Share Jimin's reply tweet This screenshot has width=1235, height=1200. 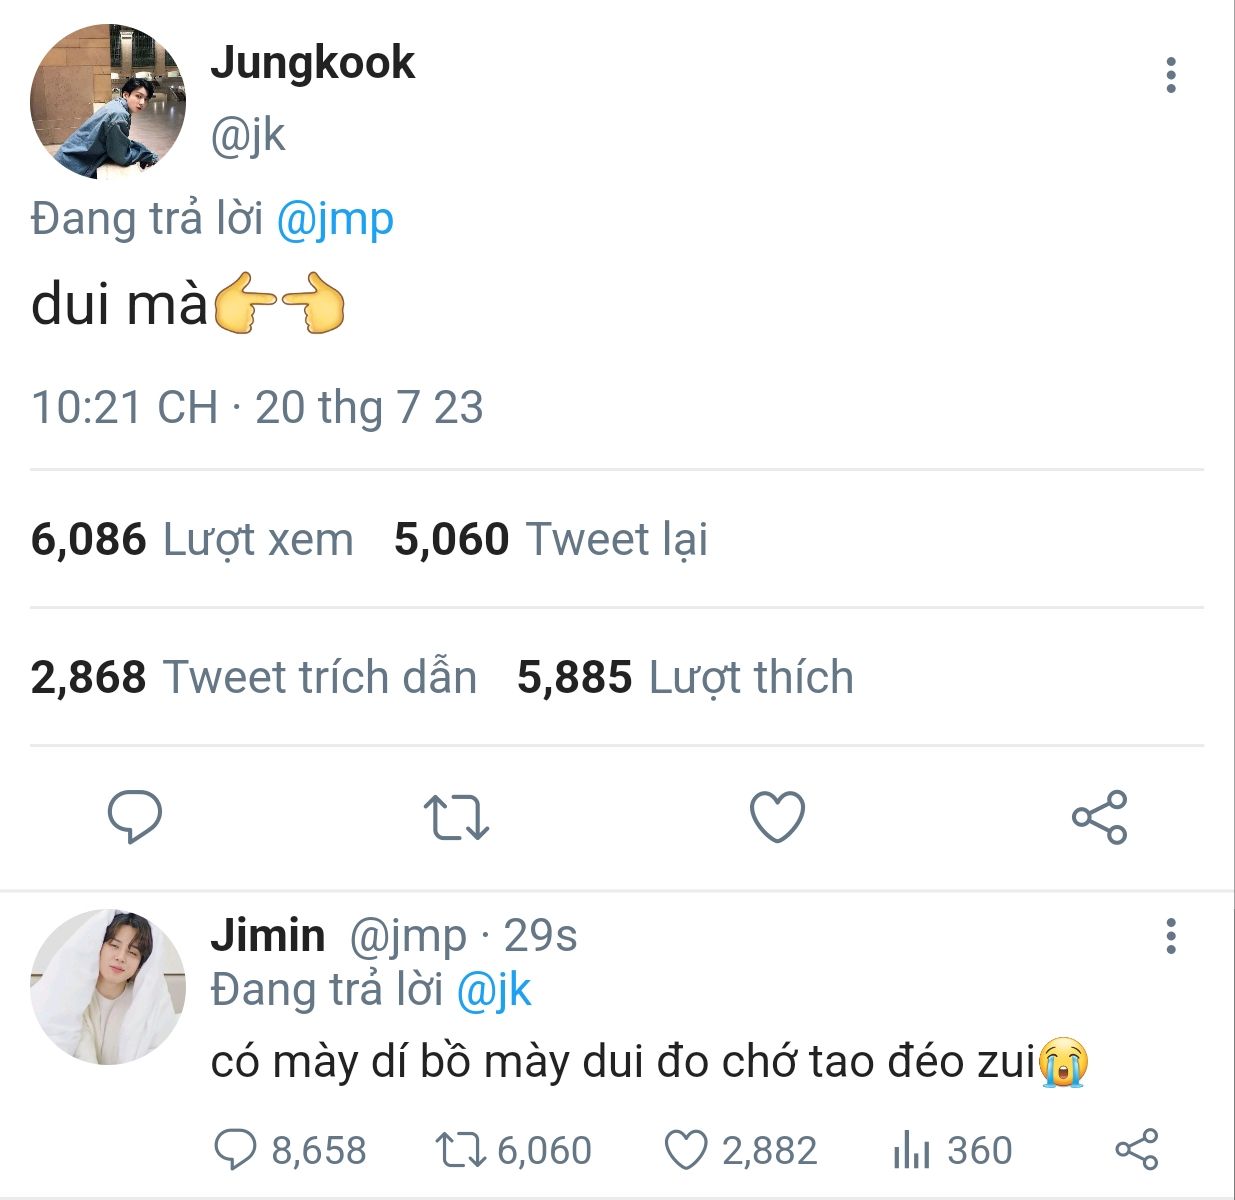pyautogui.click(x=1136, y=1150)
